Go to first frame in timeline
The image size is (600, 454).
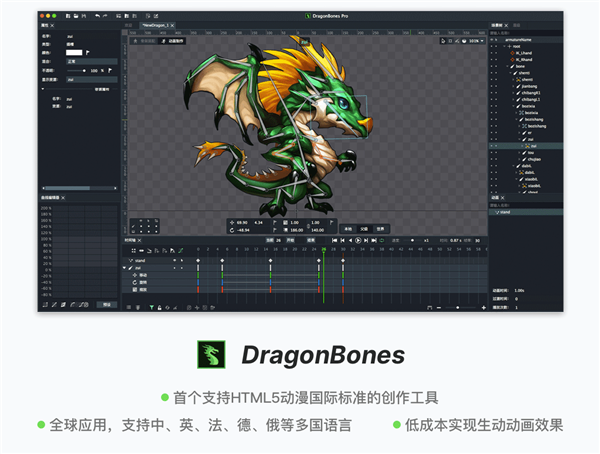(334, 240)
